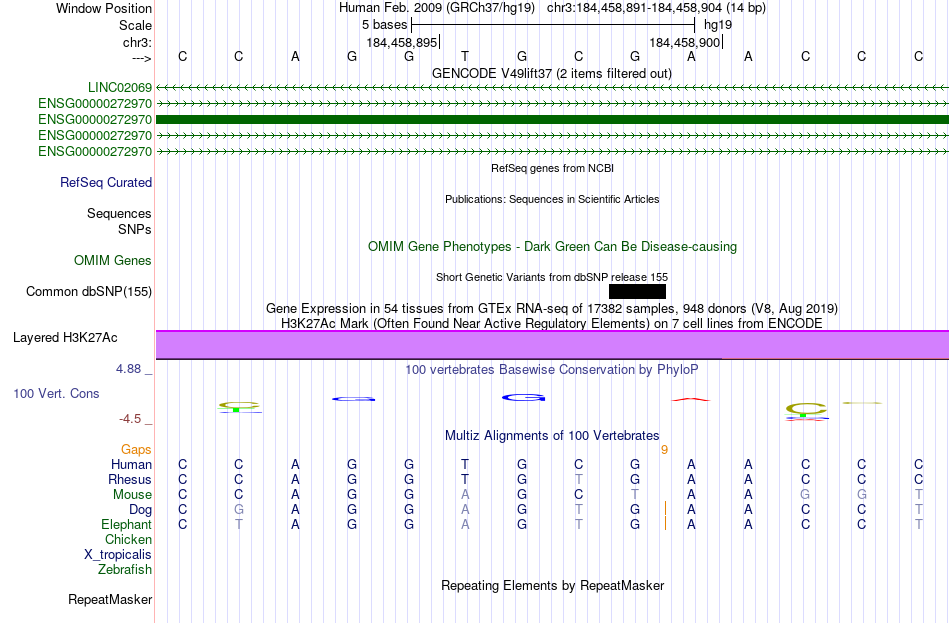Select the X_tropicalis alignment row label
950x623 pixels.
tap(118, 555)
